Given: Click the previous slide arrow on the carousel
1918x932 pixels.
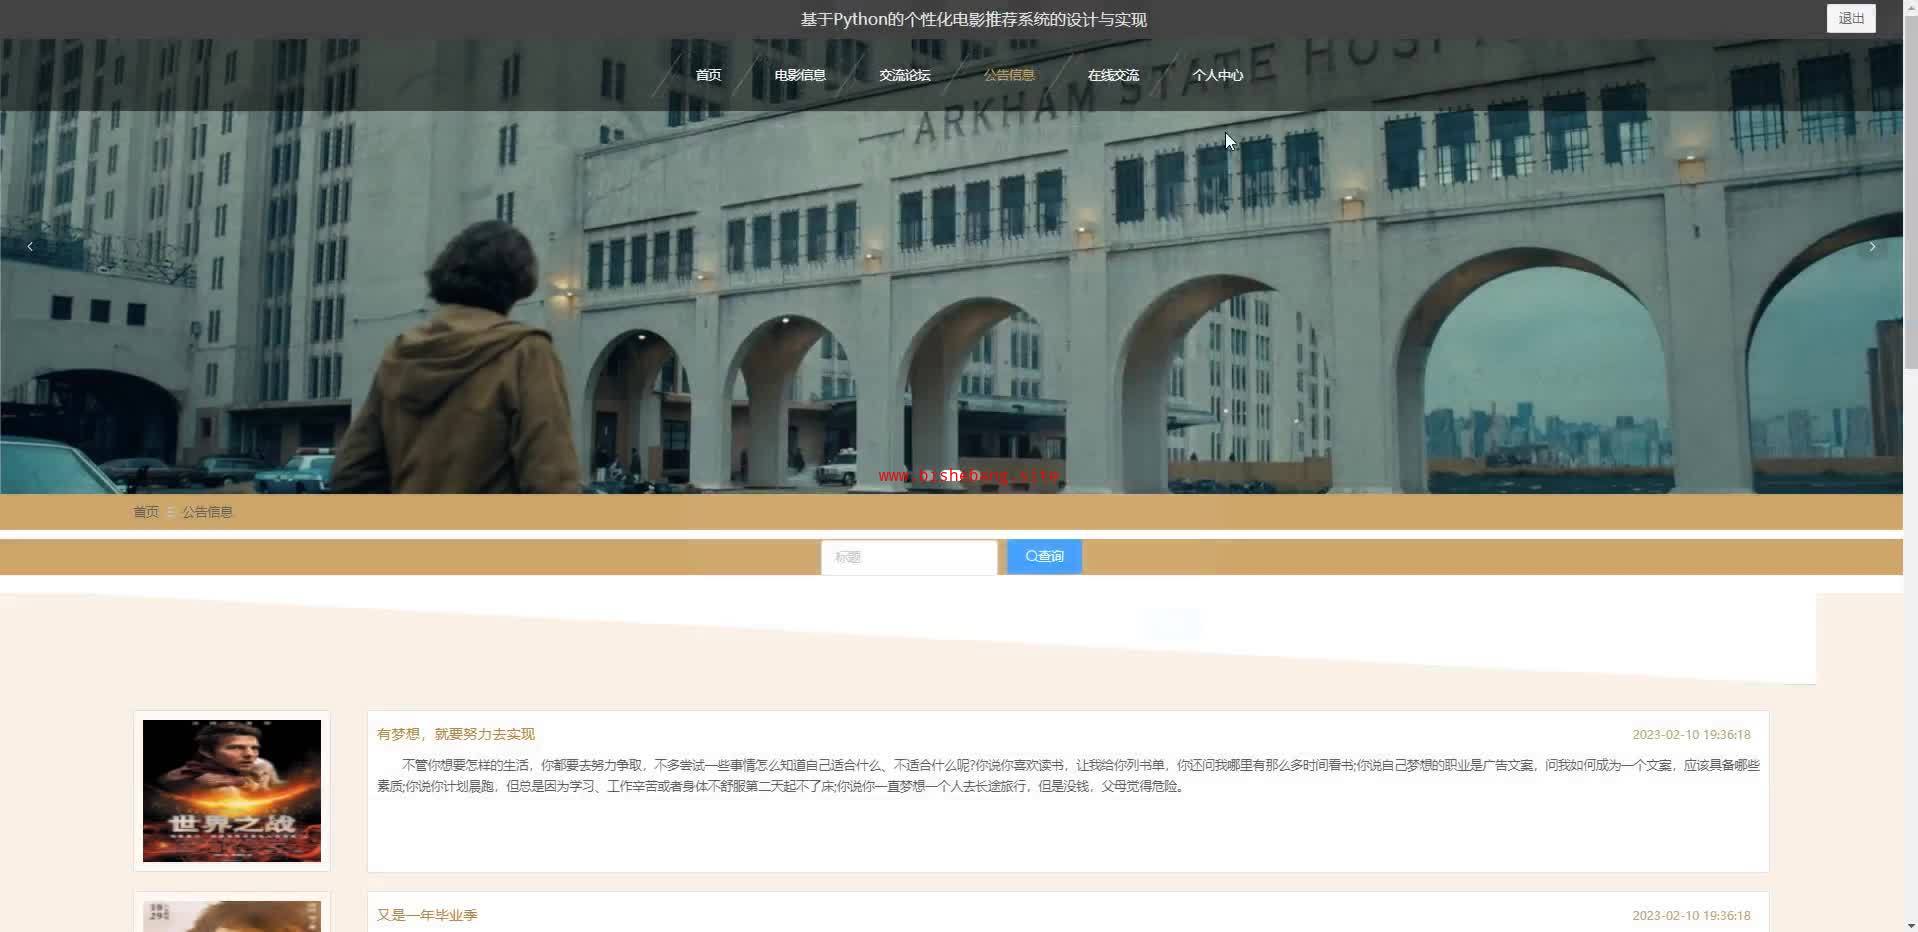Looking at the screenshot, I should (x=30, y=246).
